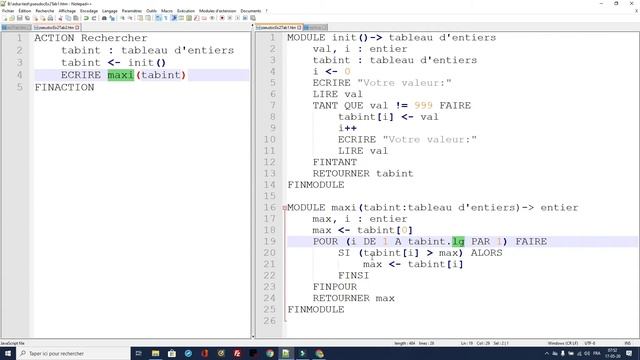Open the Exécution menu
640x360 pixels.
186,11
